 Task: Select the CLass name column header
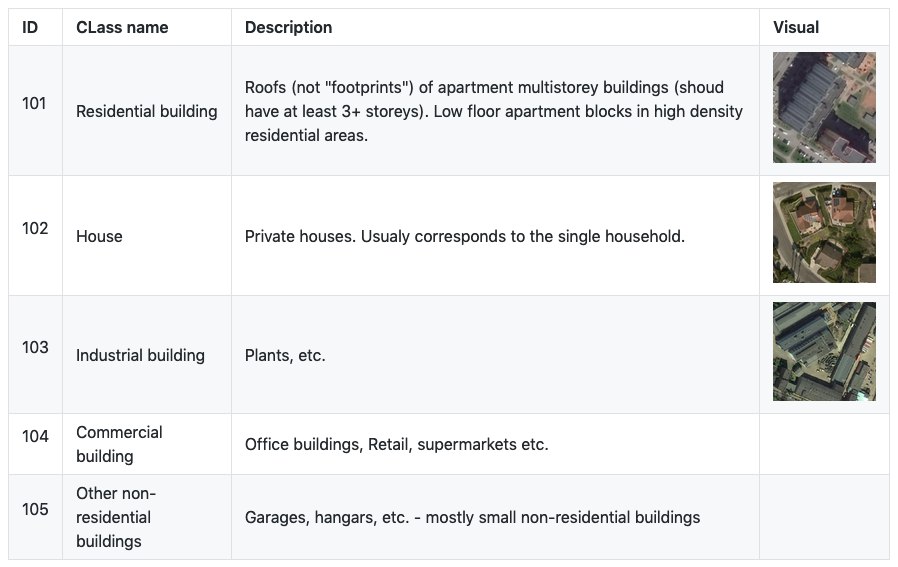[x=122, y=27]
